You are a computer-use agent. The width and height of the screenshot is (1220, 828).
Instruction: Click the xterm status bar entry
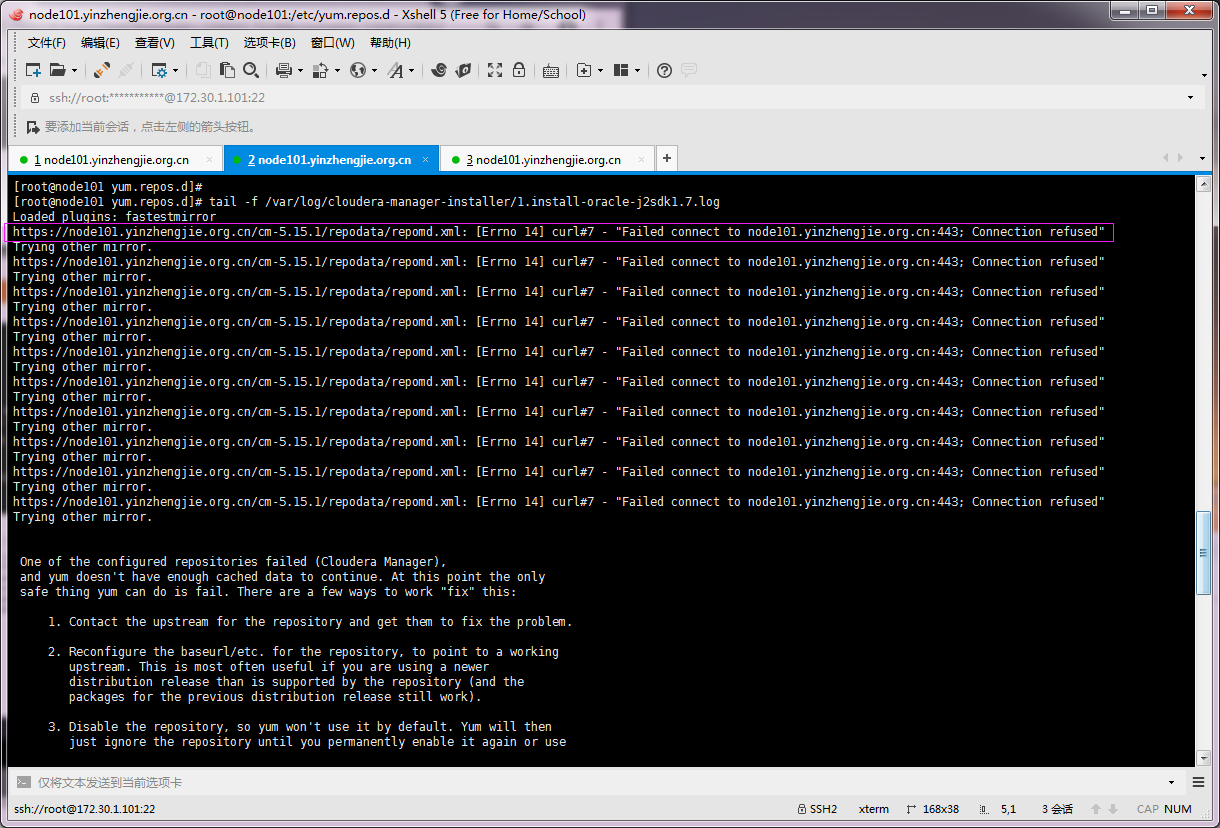873,809
